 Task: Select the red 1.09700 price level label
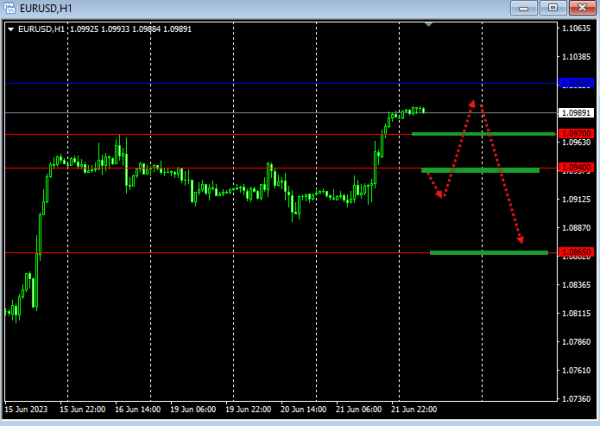tap(576, 134)
